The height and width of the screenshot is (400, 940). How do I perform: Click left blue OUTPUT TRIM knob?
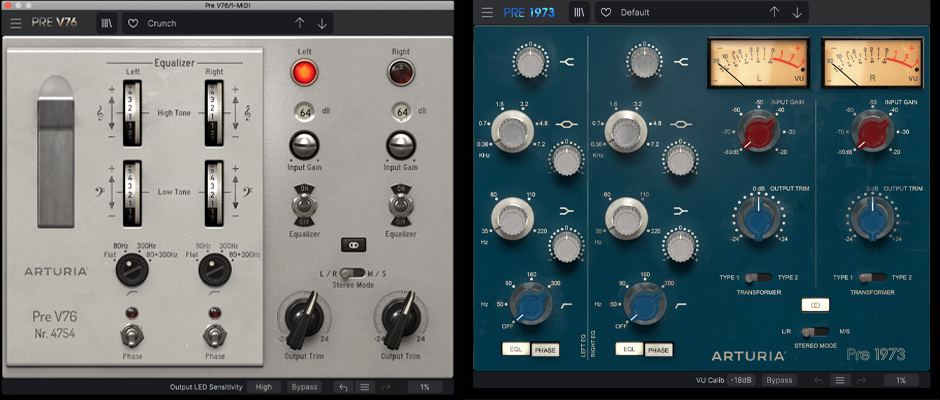[x=758, y=218]
